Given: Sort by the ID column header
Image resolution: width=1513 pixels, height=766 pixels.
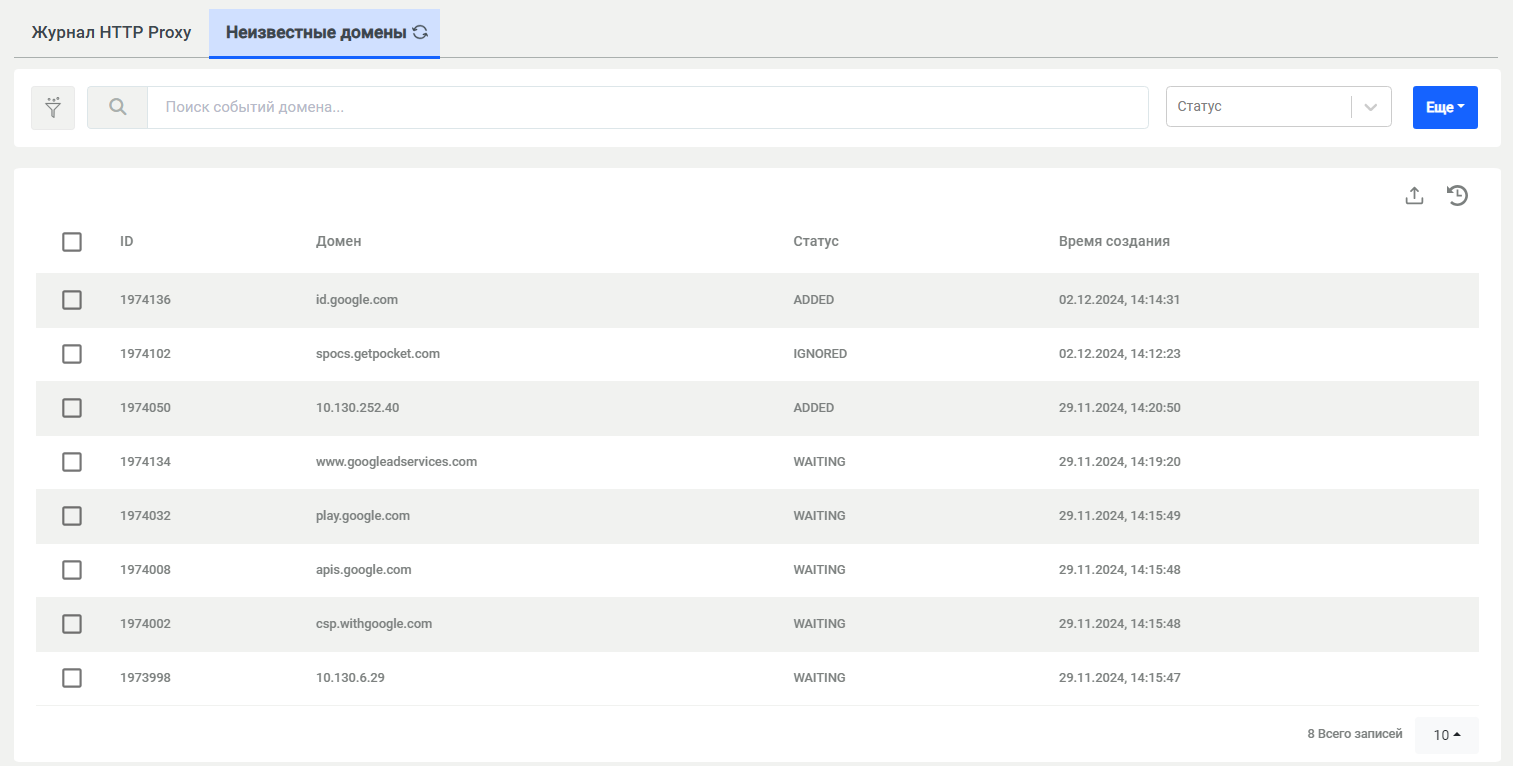Looking at the screenshot, I should coord(127,241).
